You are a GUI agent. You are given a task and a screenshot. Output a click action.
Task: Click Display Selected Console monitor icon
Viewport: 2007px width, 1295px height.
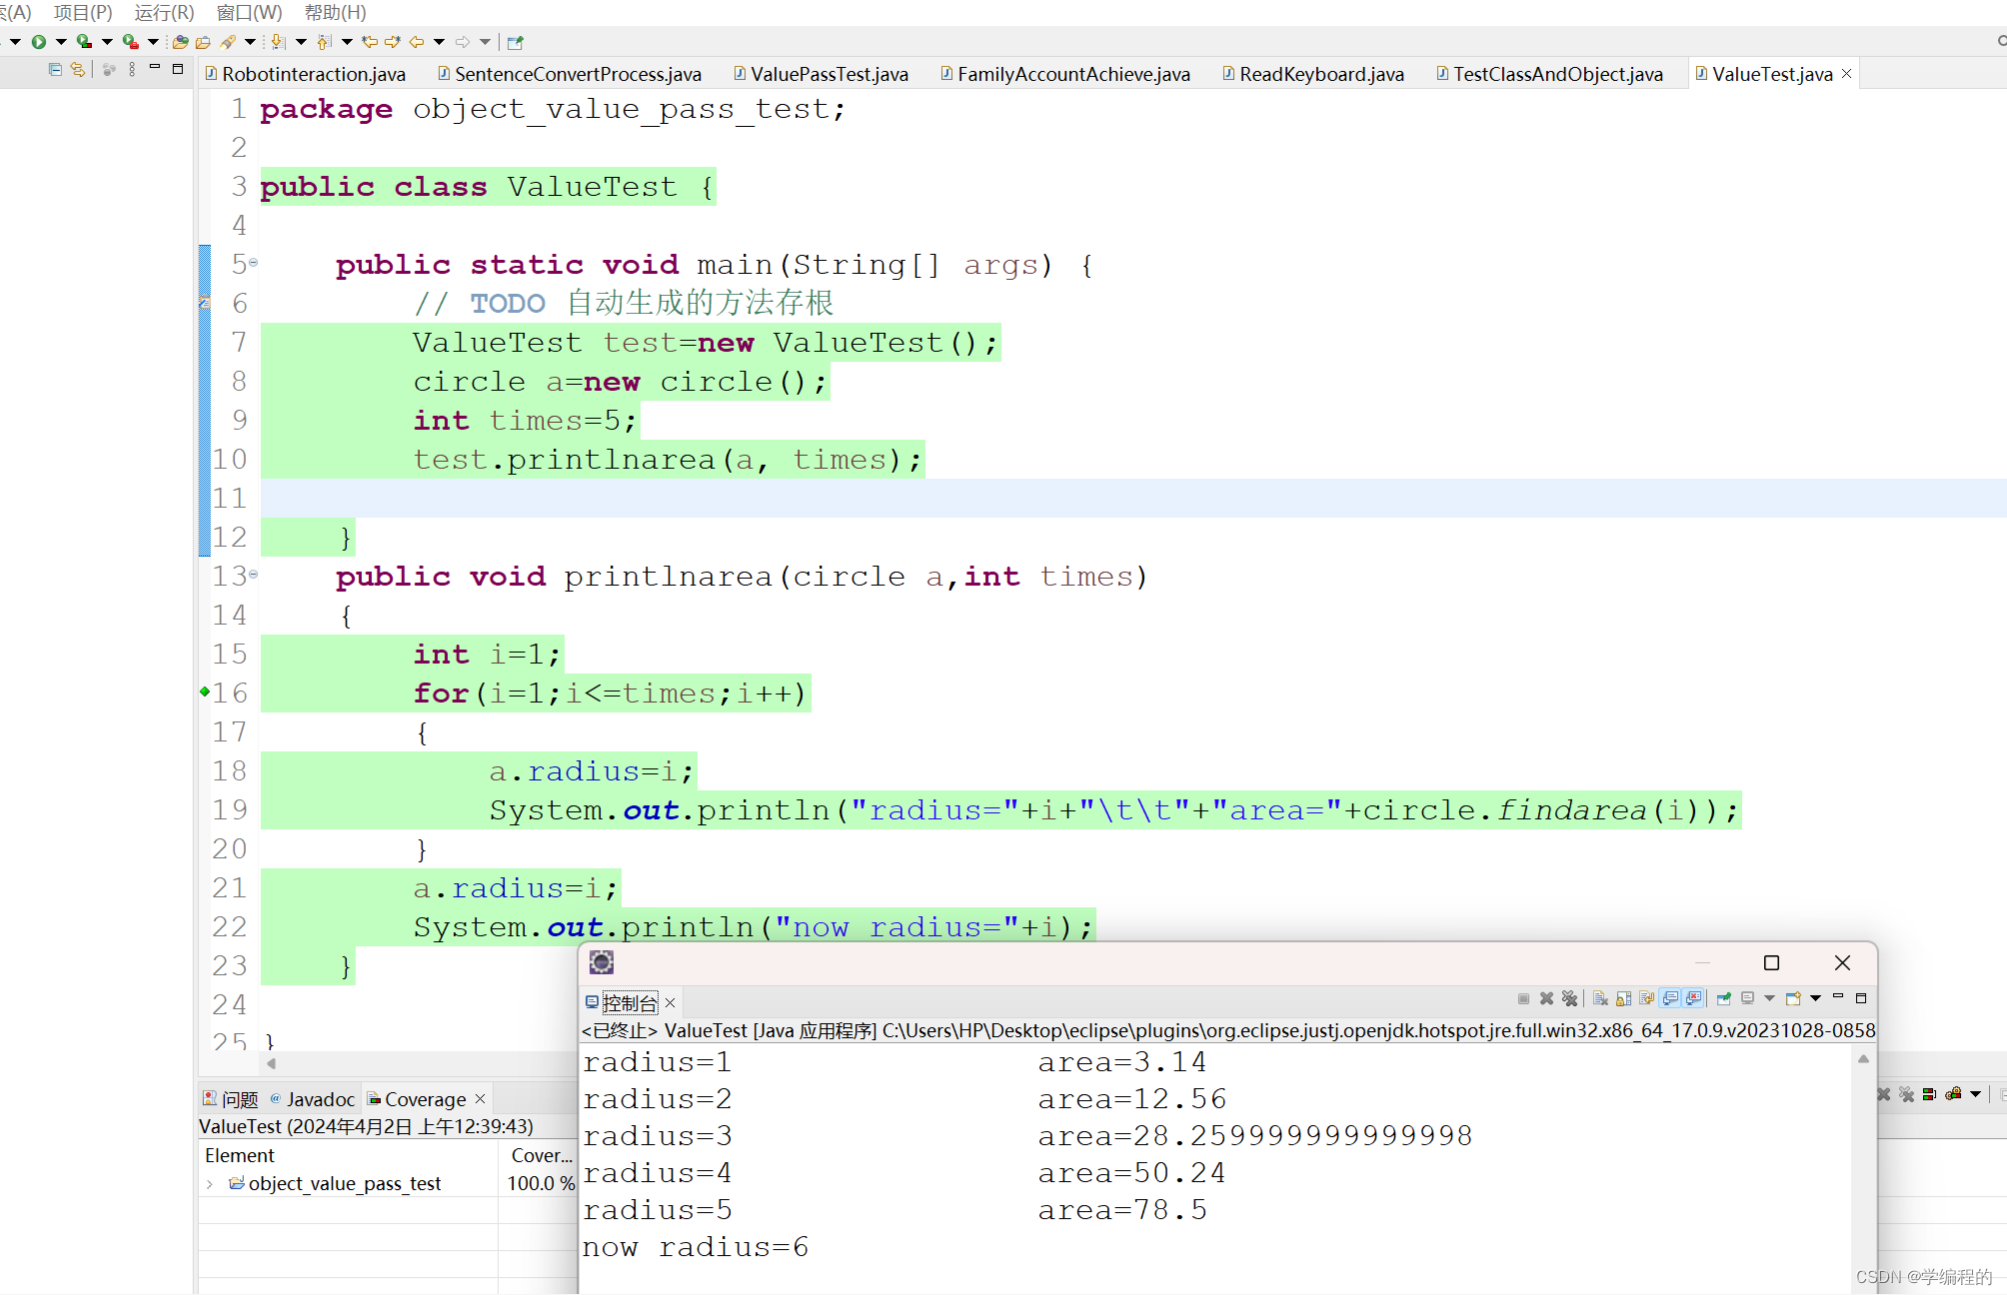click(x=1748, y=998)
